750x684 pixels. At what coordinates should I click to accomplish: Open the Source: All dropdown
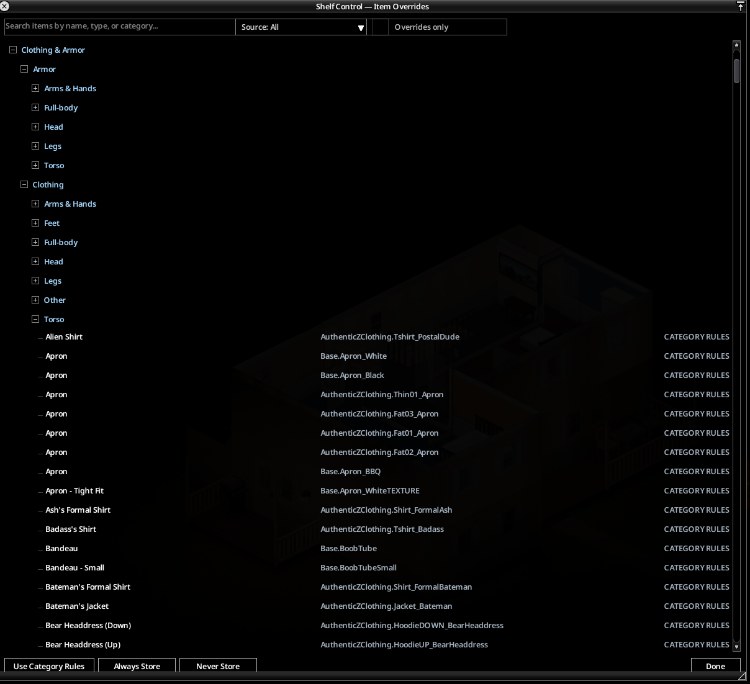pyautogui.click(x=301, y=27)
